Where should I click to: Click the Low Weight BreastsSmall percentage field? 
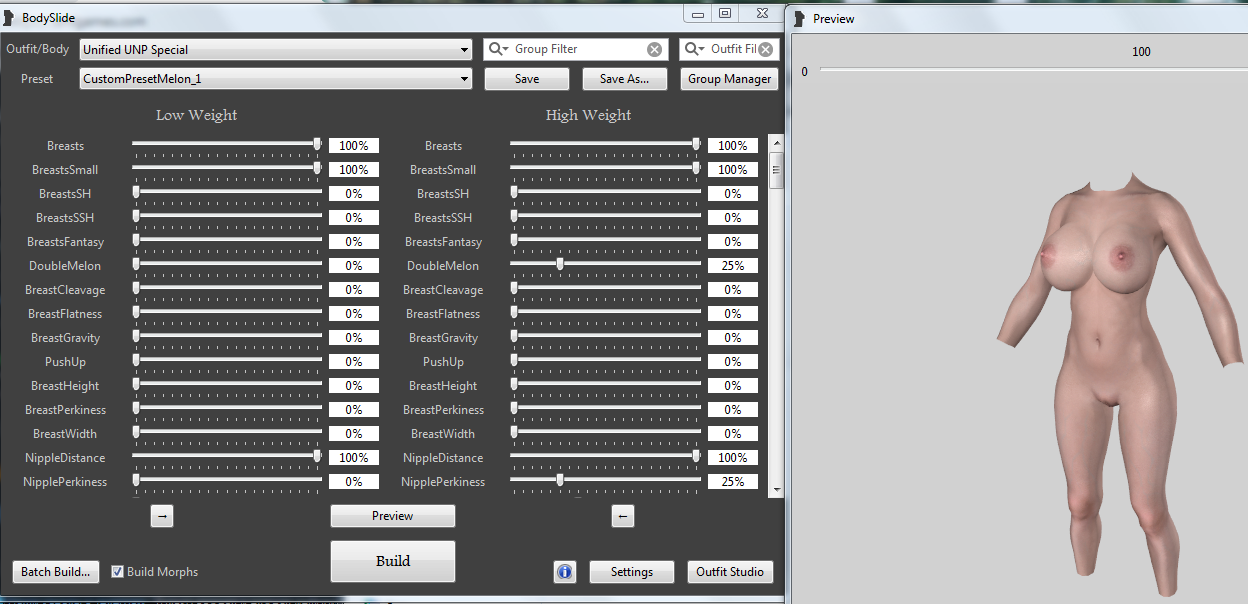(x=354, y=170)
